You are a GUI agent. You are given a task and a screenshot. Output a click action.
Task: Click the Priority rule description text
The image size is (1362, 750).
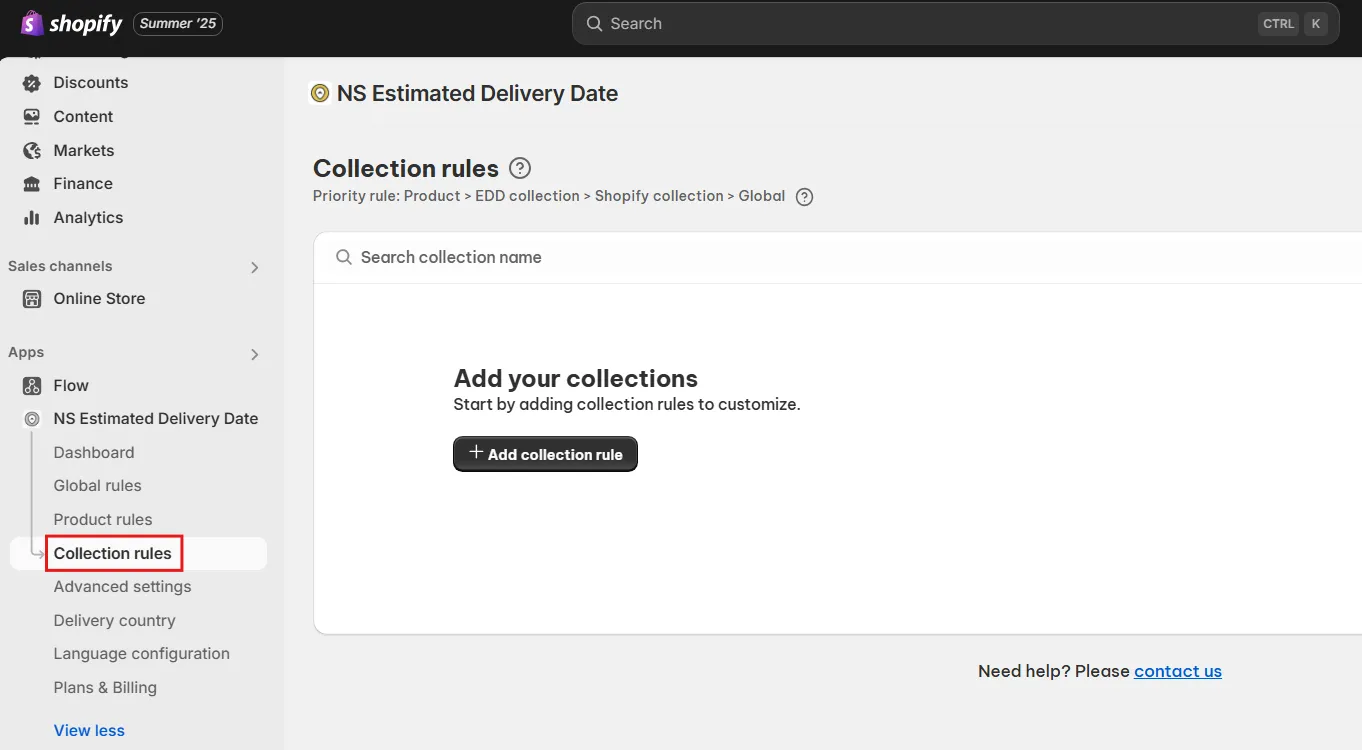click(x=549, y=196)
